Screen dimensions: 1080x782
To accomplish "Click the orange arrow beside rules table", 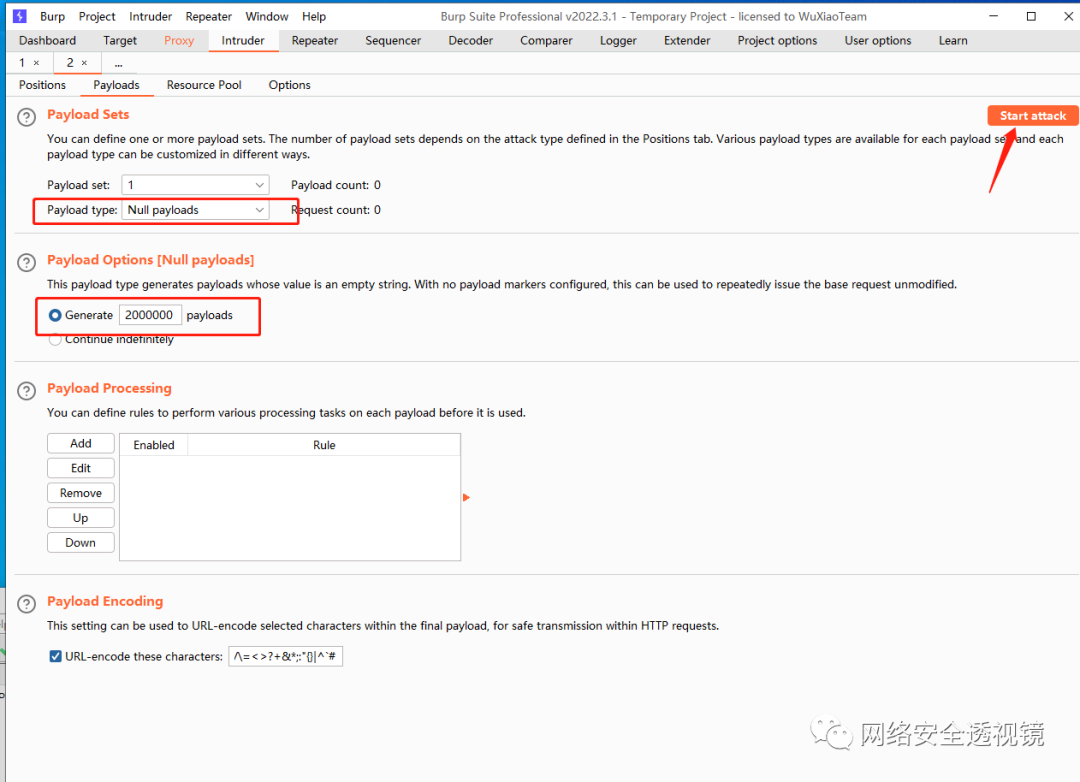I will tap(466, 497).
